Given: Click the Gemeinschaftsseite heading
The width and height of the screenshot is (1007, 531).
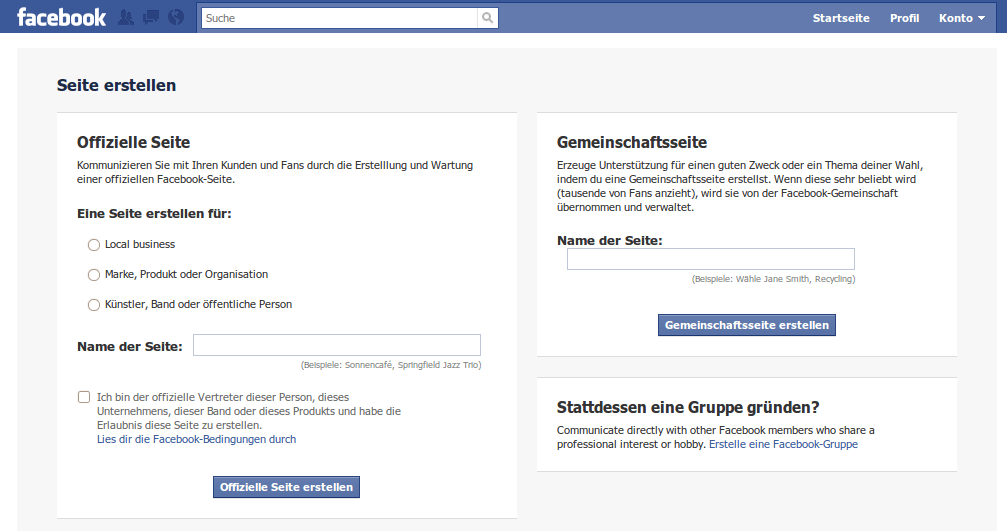Looking at the screenshot, I should 632,142.
